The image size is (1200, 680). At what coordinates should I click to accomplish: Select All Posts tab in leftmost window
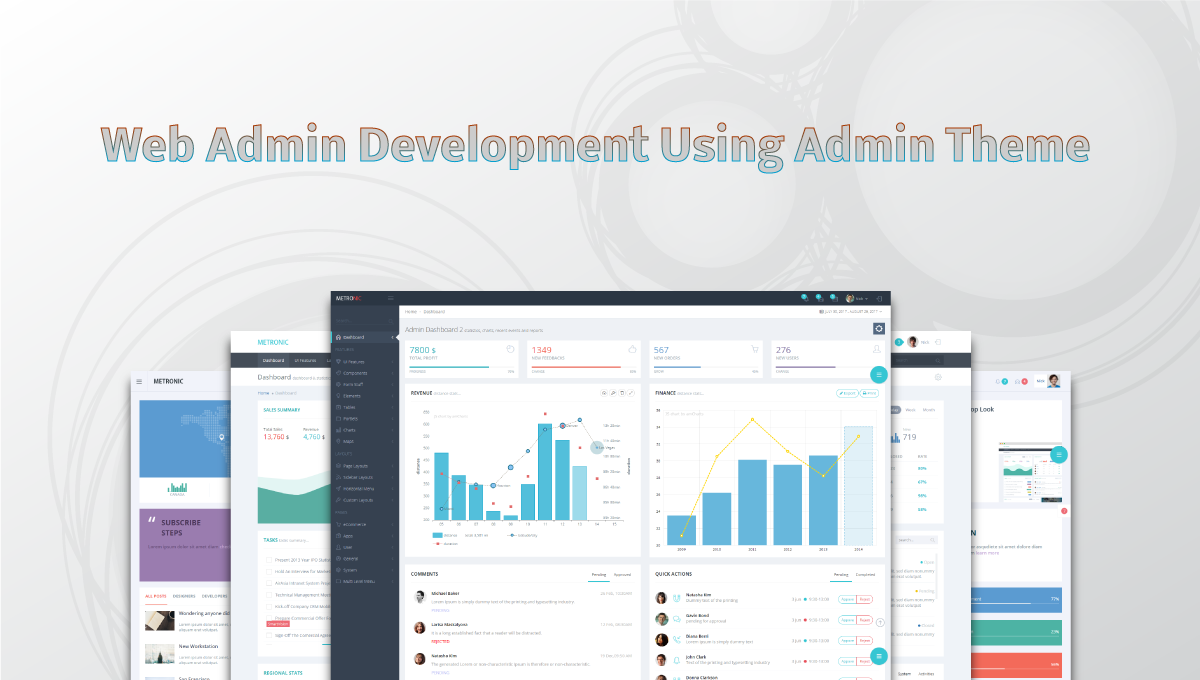coord(156,596)
